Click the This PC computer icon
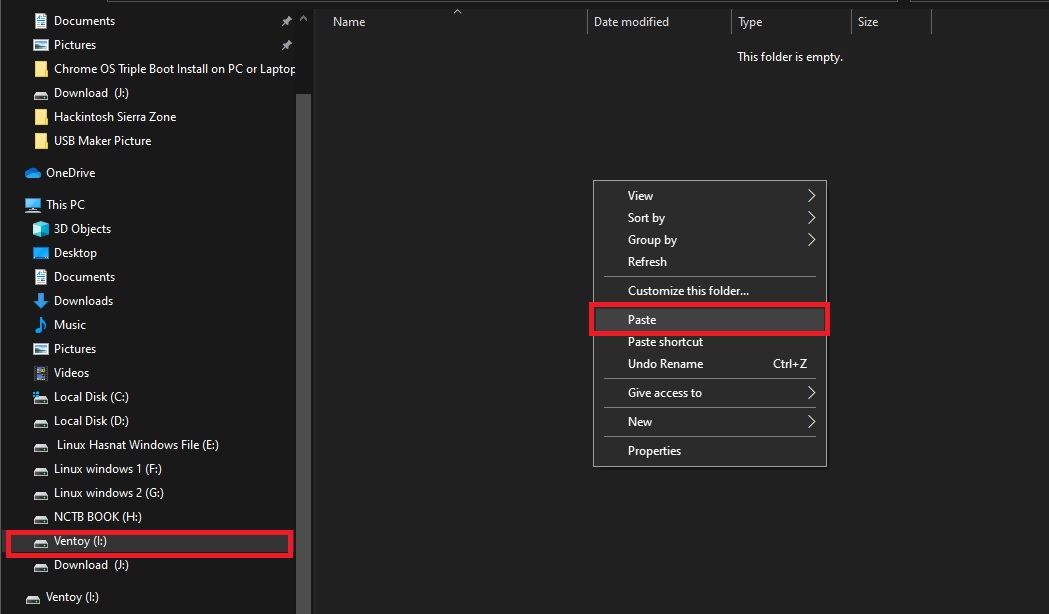 coord(33,205)
